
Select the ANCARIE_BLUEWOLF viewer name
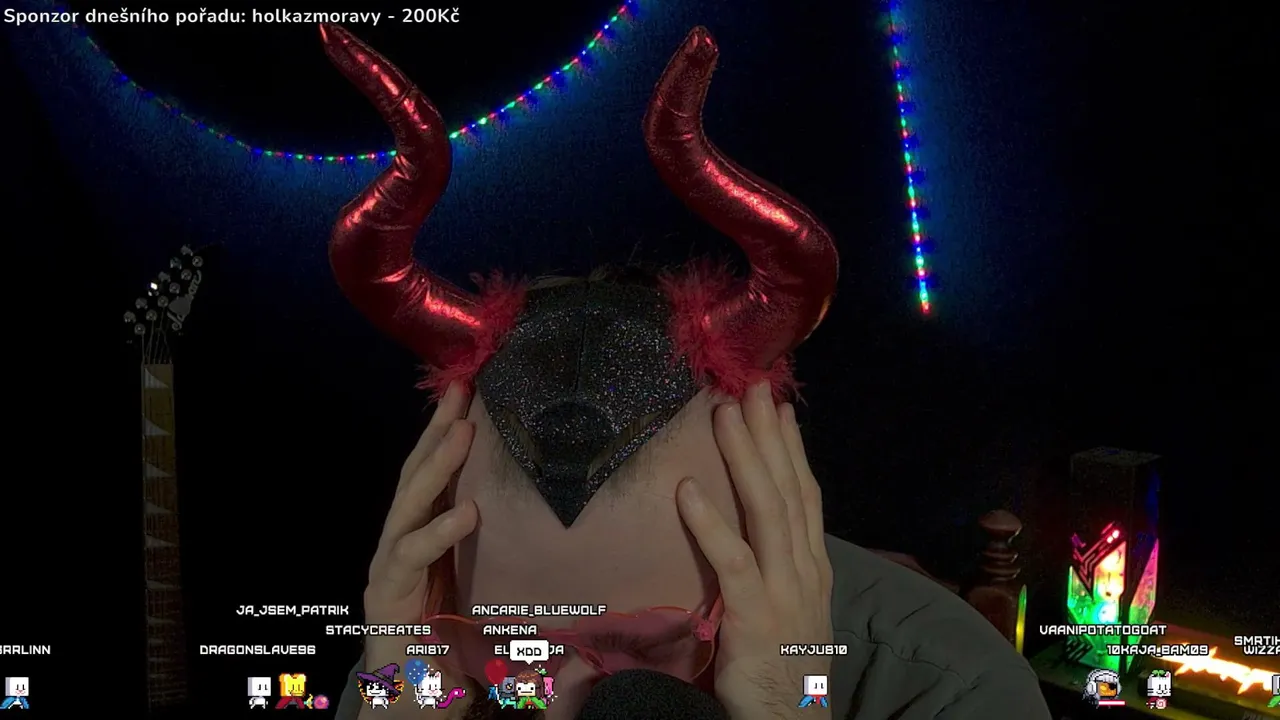tap(539, 610)
